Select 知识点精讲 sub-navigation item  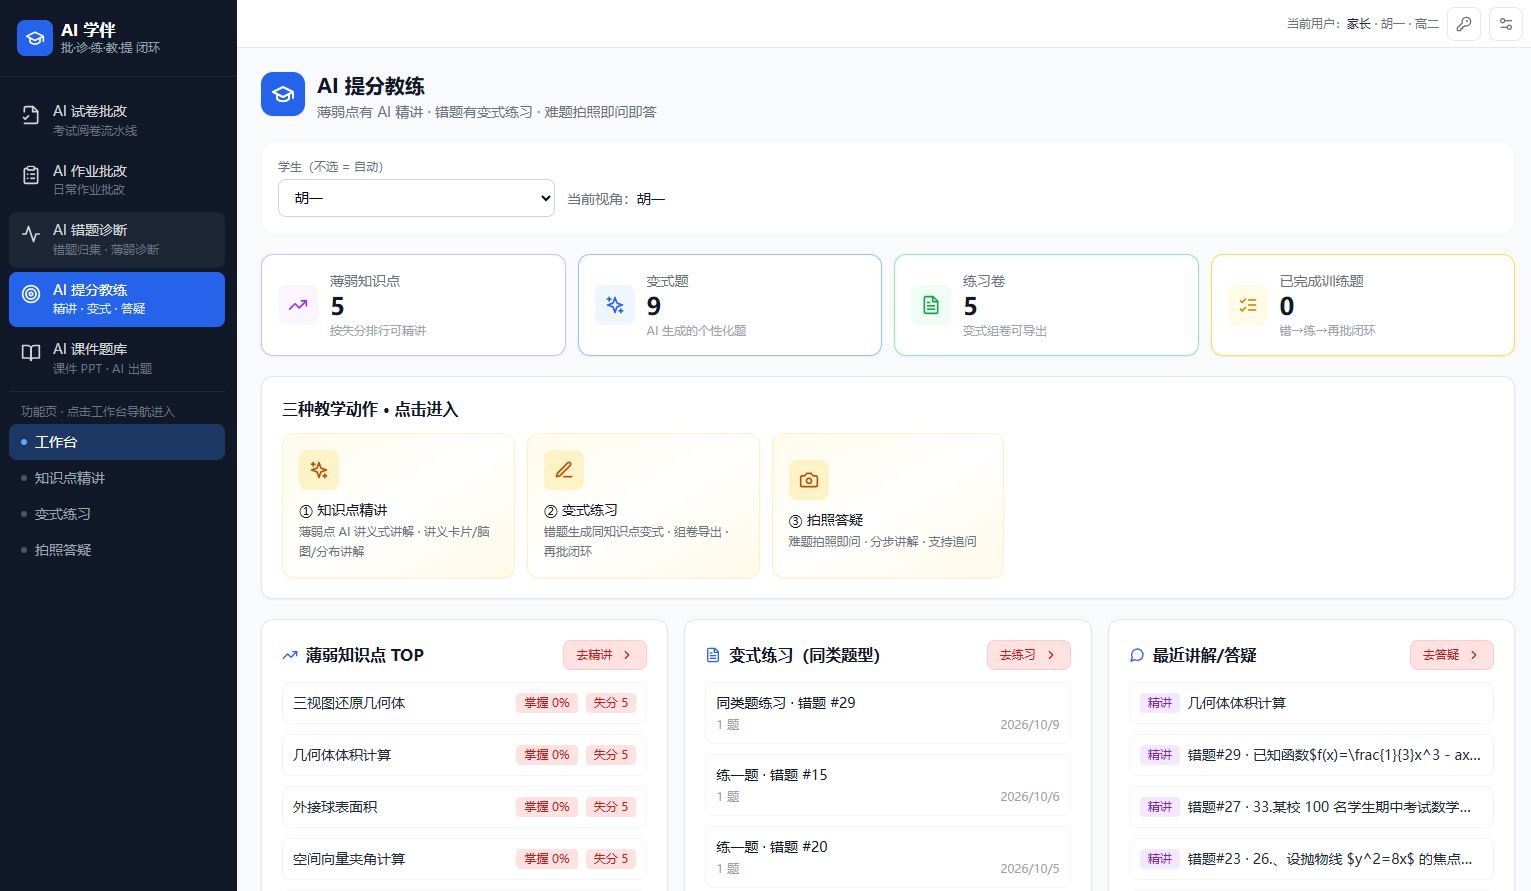coord(117,478)
